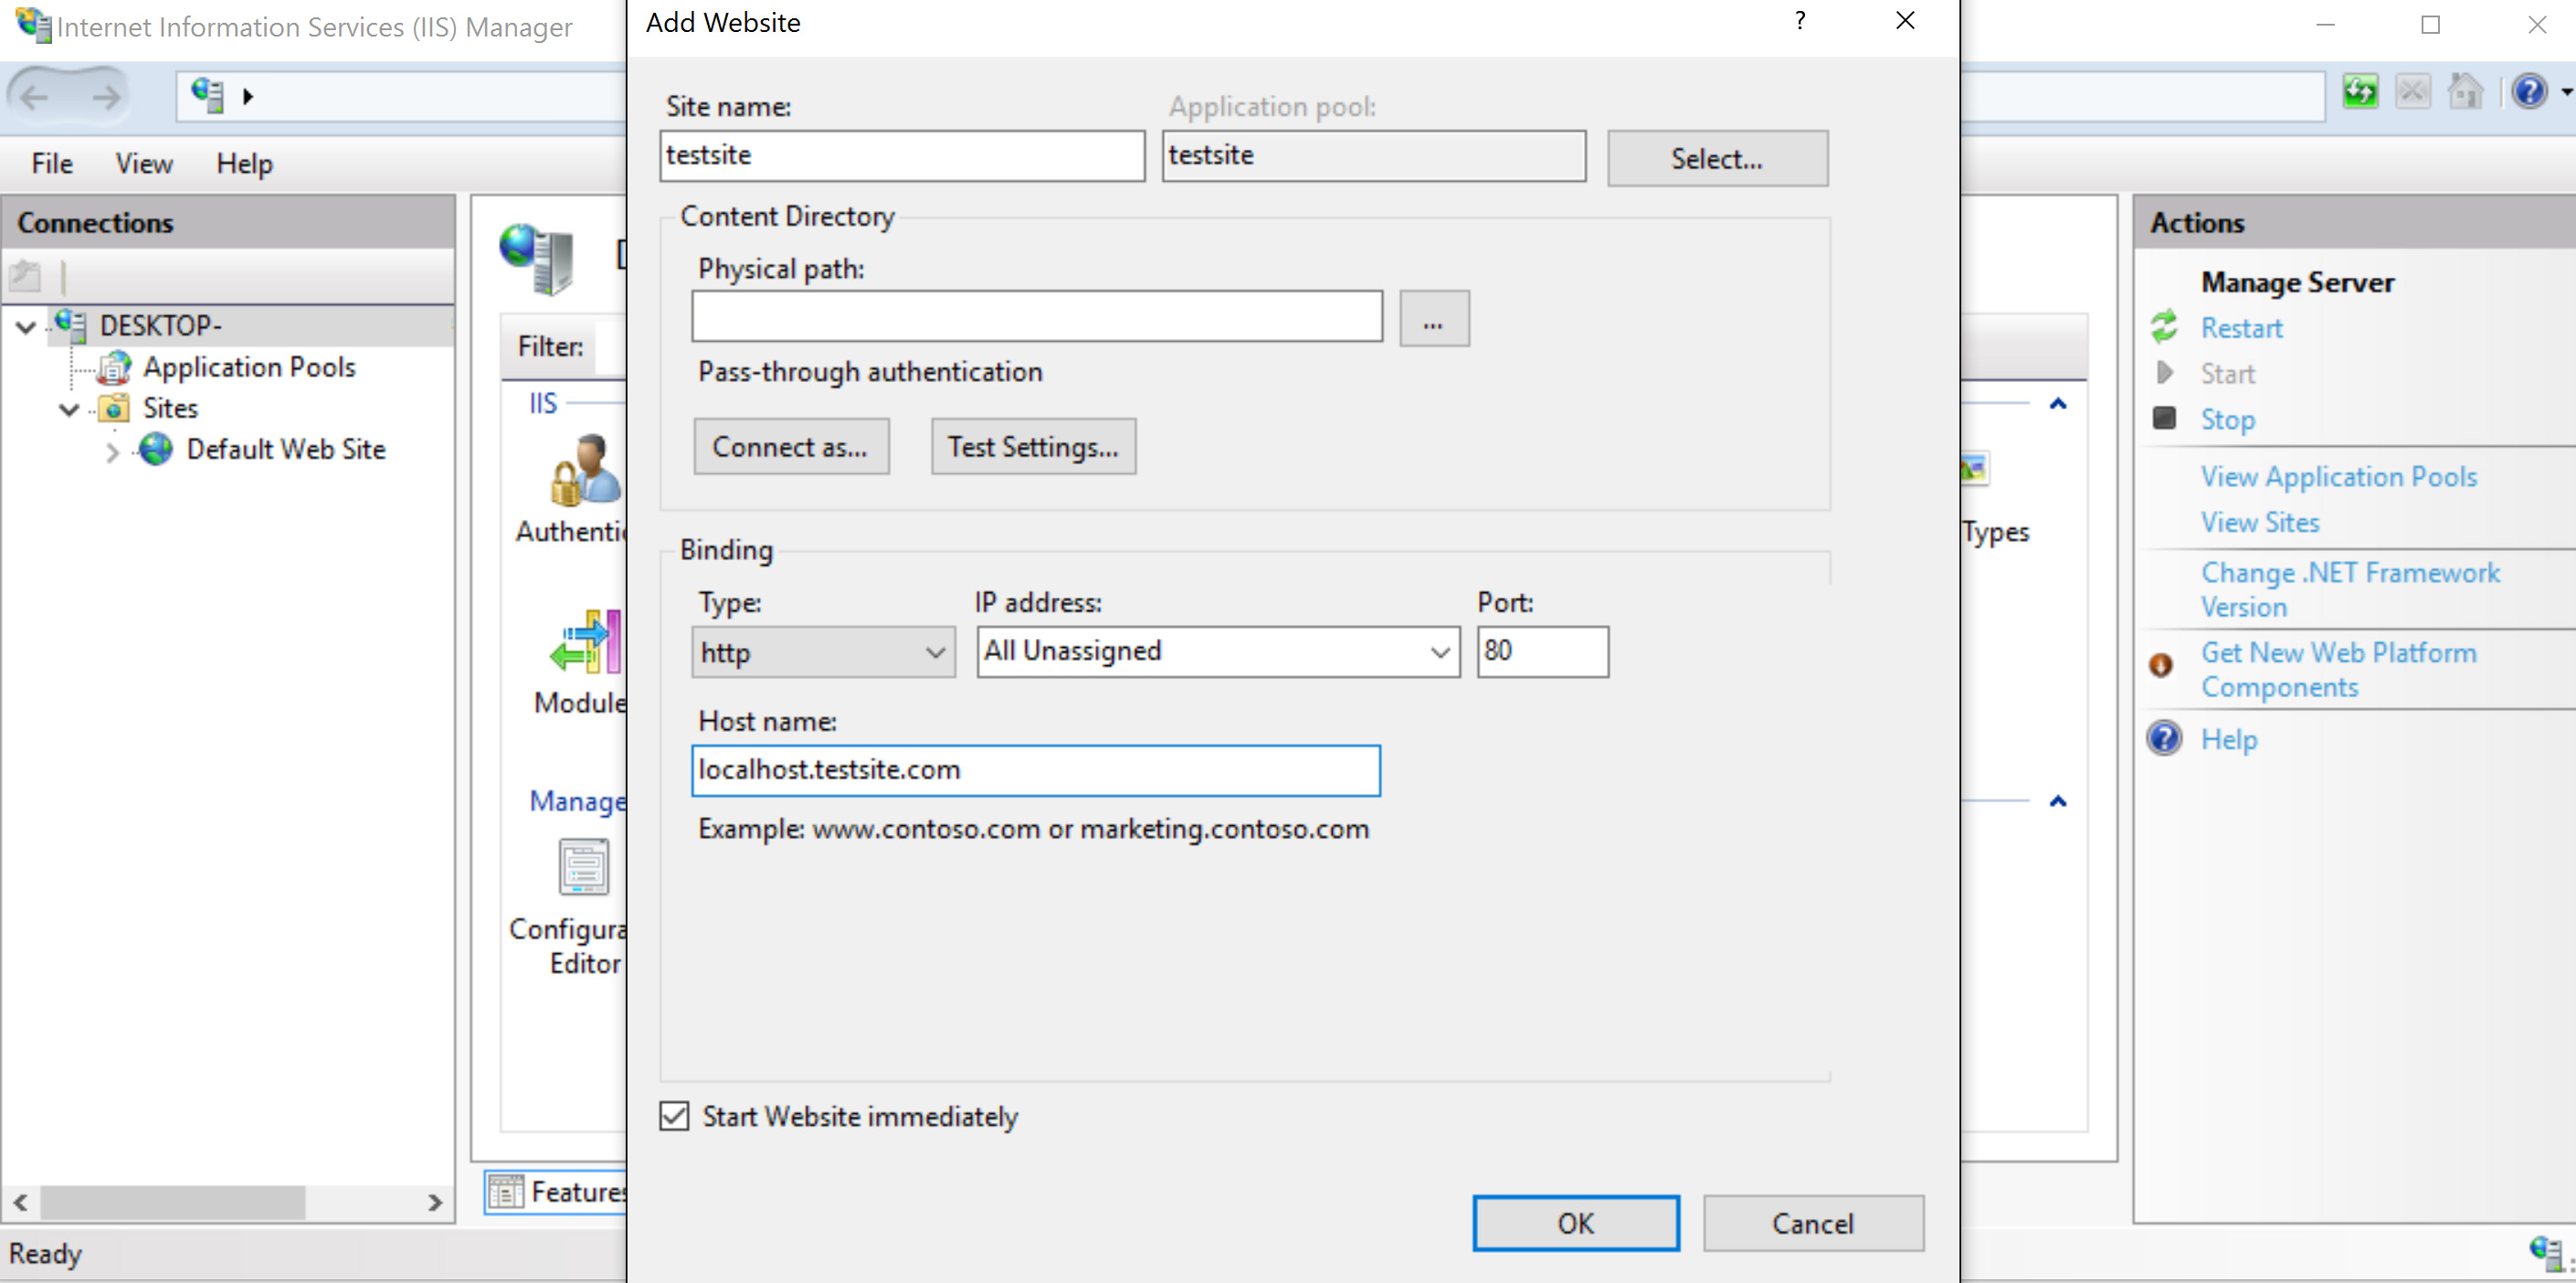Image resolution: width=2576 pixels, height=1283 pixels.
Task: Open the View menu
Action: pos(143,163)
